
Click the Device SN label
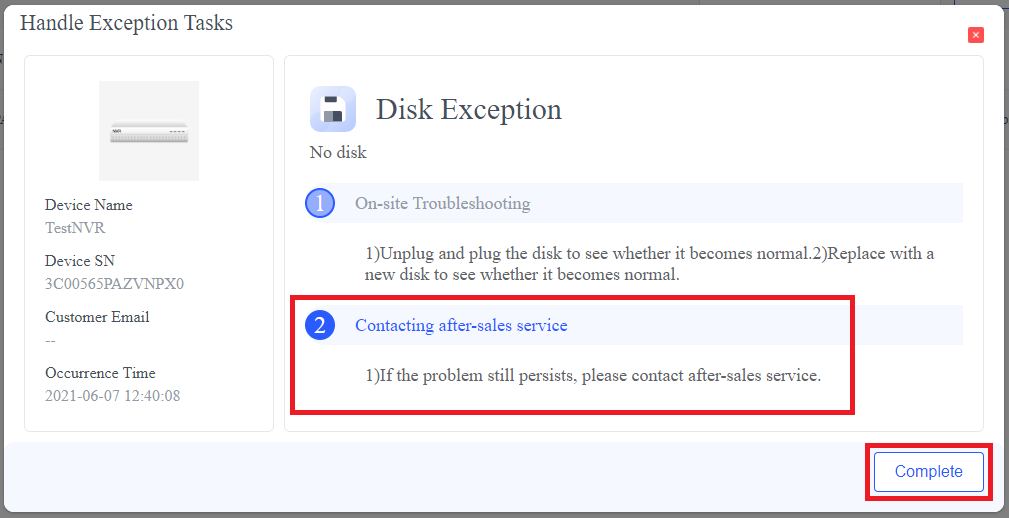(x=80, y=261)
